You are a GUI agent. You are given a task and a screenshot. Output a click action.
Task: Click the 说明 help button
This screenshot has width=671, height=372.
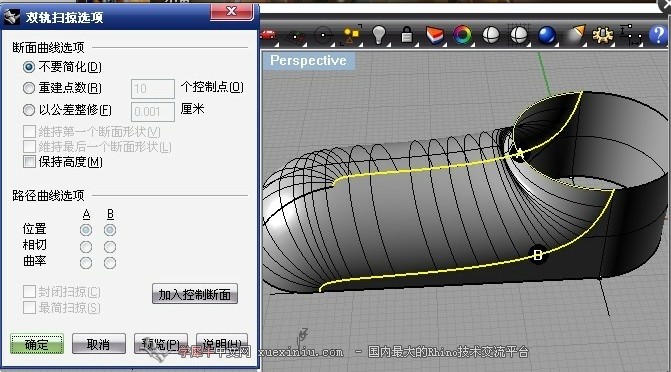click(222, 344)
